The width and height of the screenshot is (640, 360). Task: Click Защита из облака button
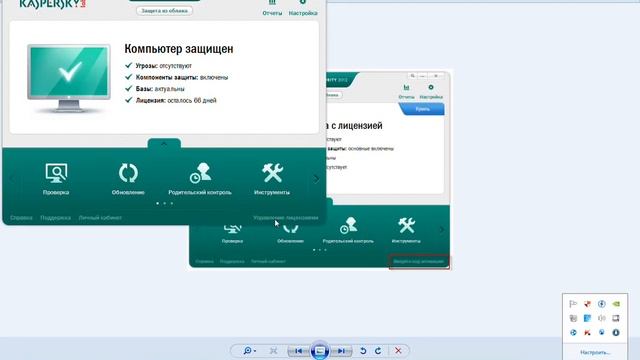pyautogui.click(x=164, y=11)
